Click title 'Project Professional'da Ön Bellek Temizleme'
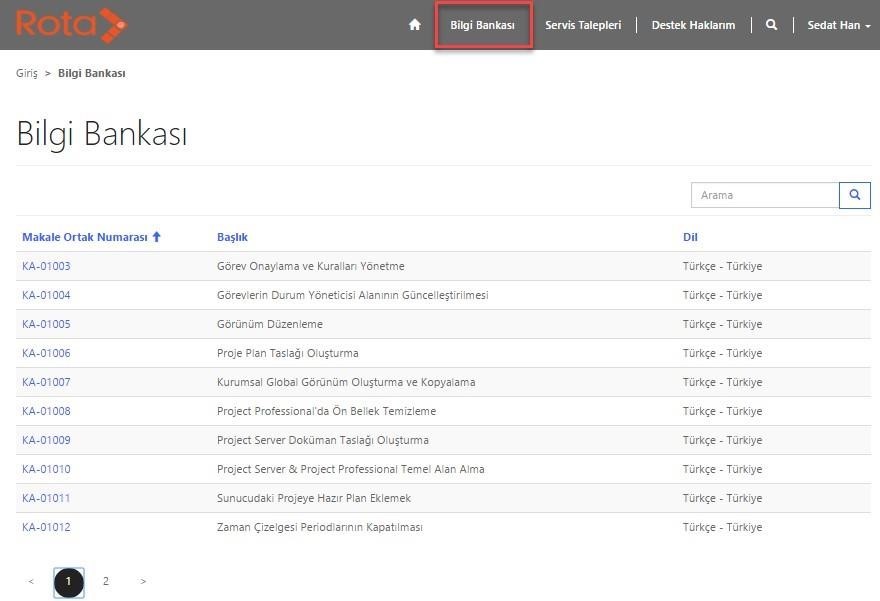The width and height of the screenshot is (880, 601). 326,411
